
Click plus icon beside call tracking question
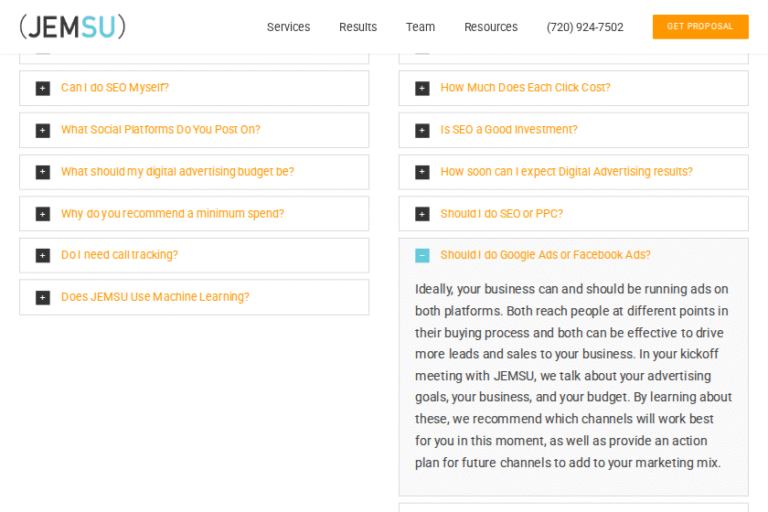tap(43, 256)
